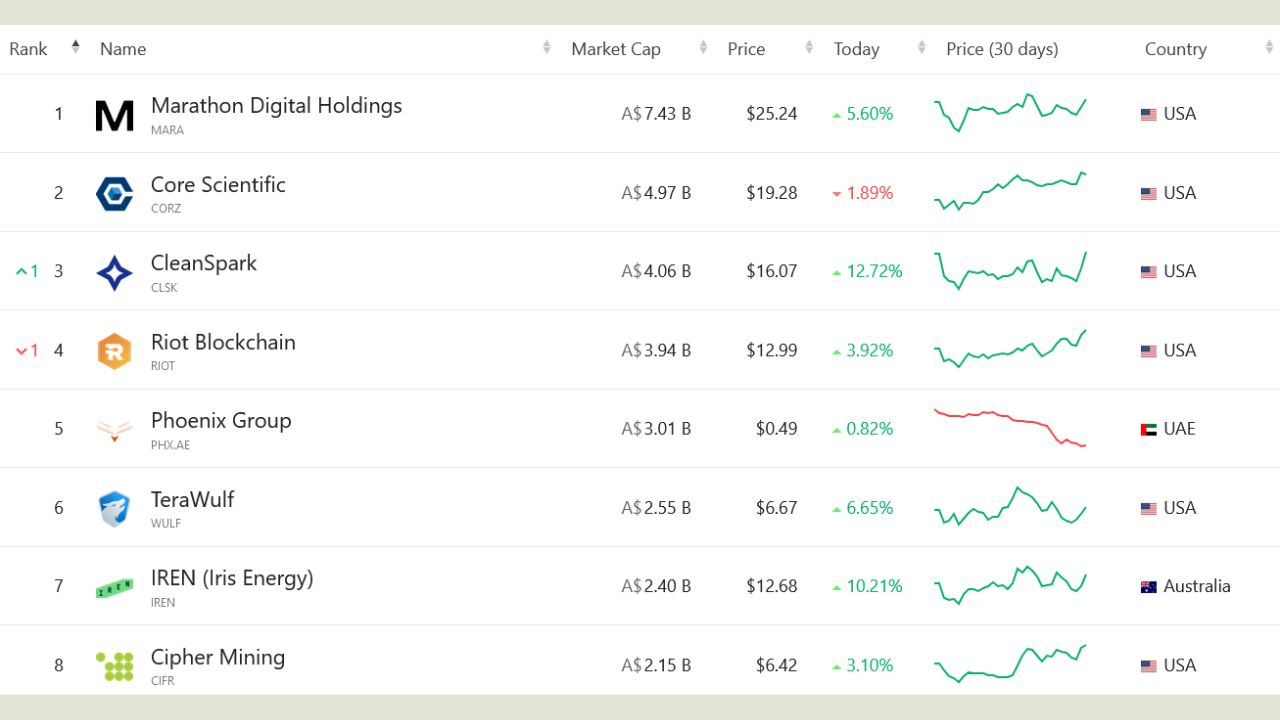Click the red down triangle beside 1.89%

(837, 194)
